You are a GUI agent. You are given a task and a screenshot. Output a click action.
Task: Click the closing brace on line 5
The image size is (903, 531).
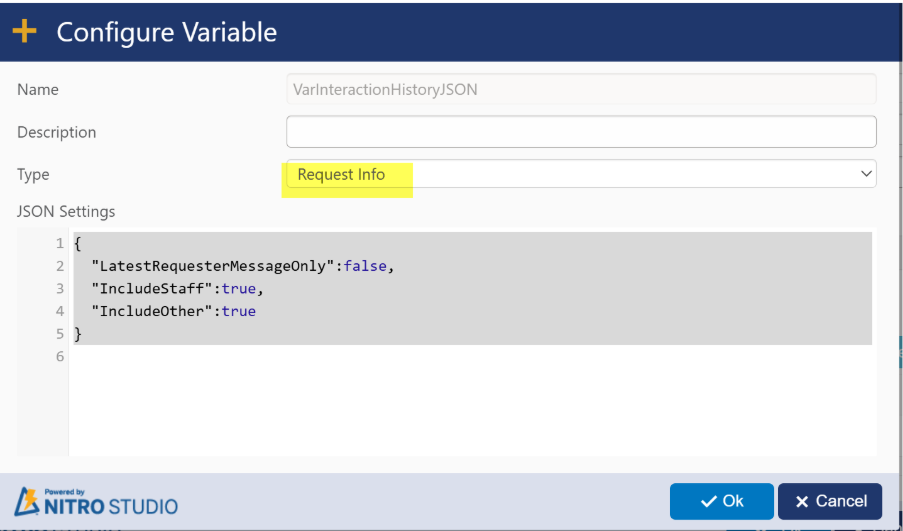78,334
